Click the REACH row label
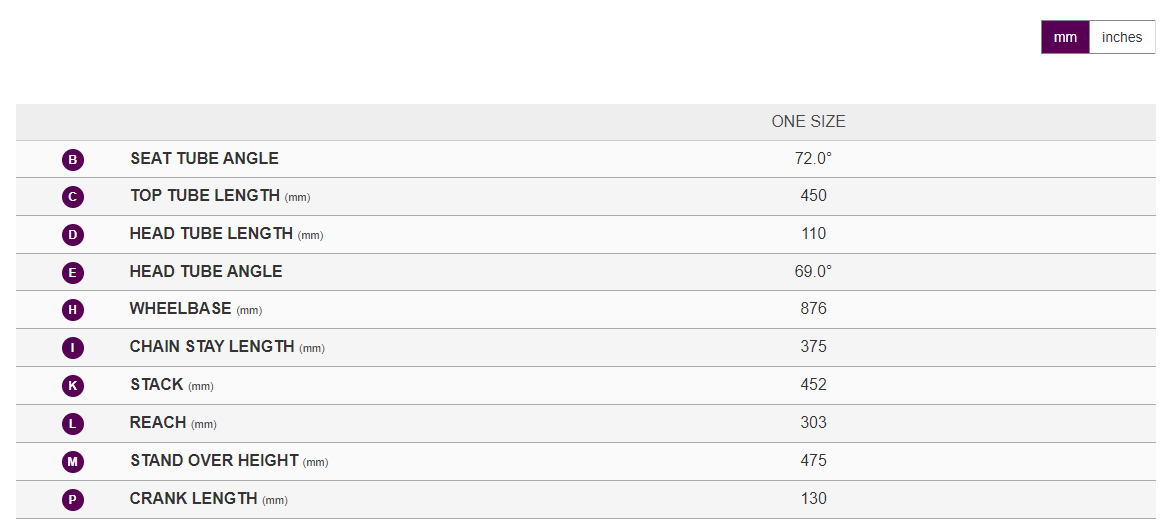 158,423
